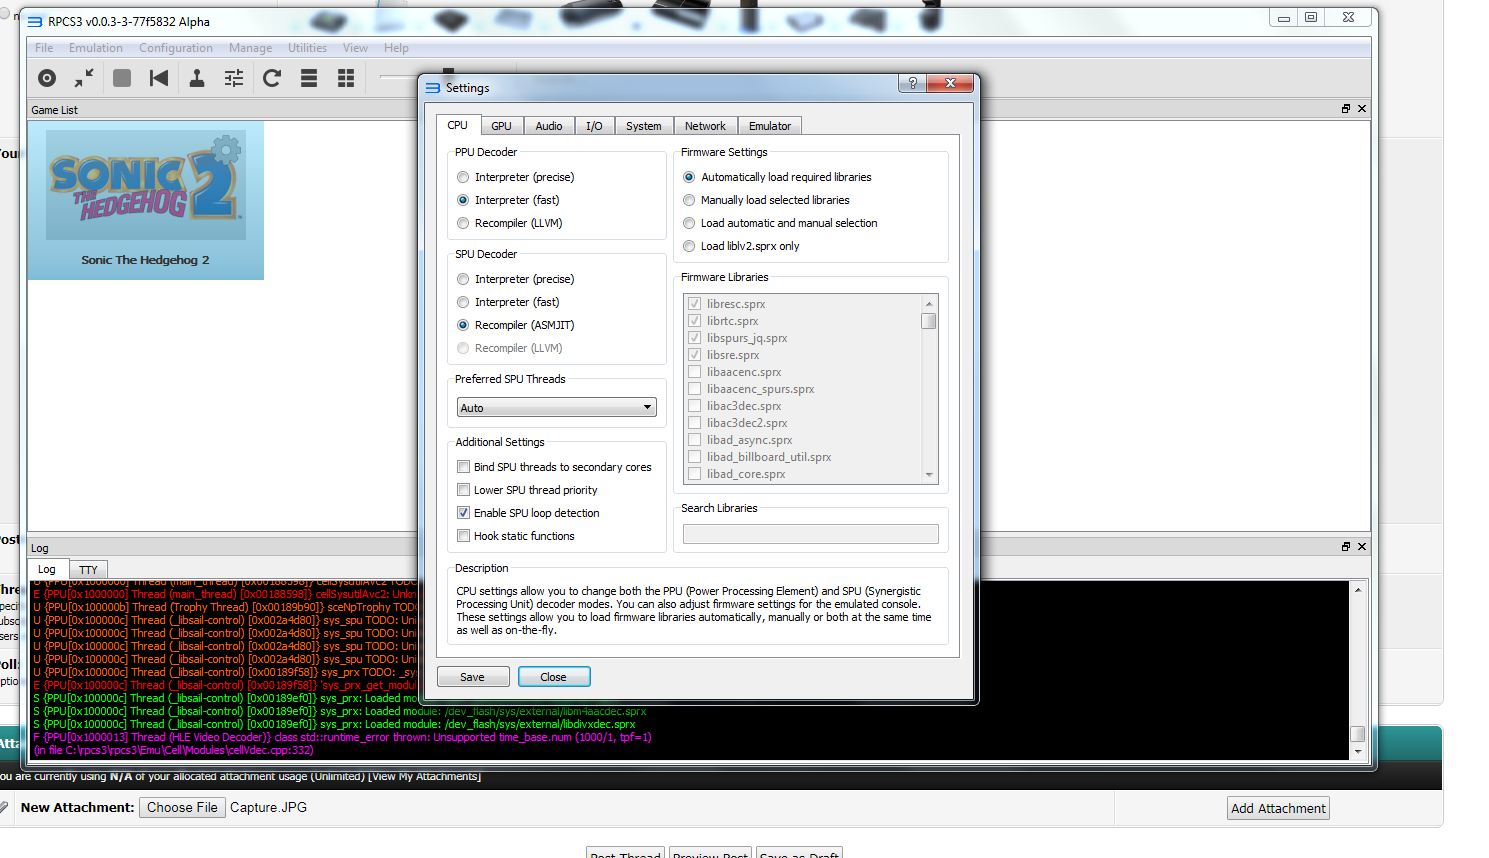Viewport: 1489px width, 858px height.
Task: Click the Search Libraries input field
Action: click(x=810, y=534)
